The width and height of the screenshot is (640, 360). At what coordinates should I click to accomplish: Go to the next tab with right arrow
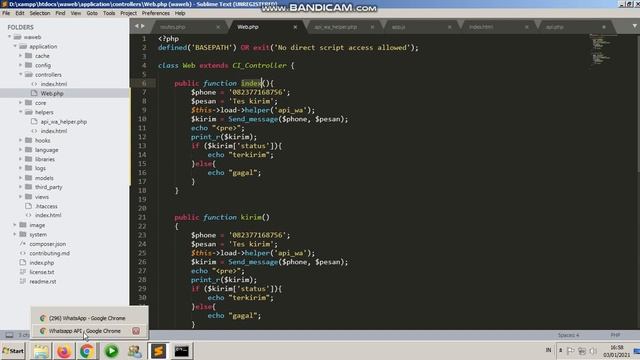(143, 26)
